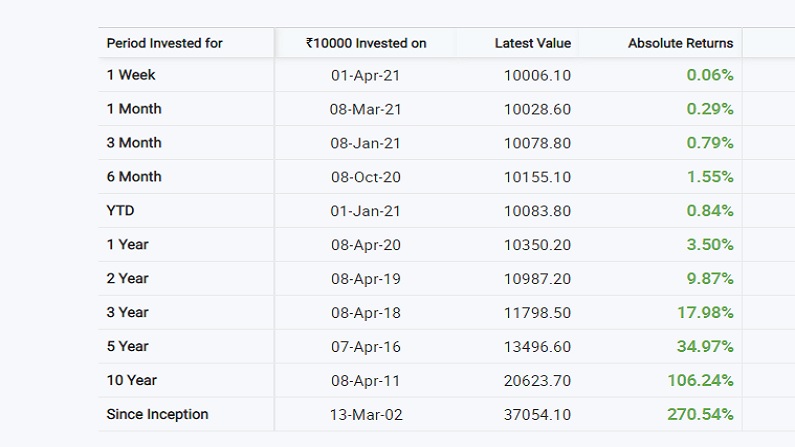Click the 1 Year row label
This screenshot has width=795, height=447.
pos(127,245)
